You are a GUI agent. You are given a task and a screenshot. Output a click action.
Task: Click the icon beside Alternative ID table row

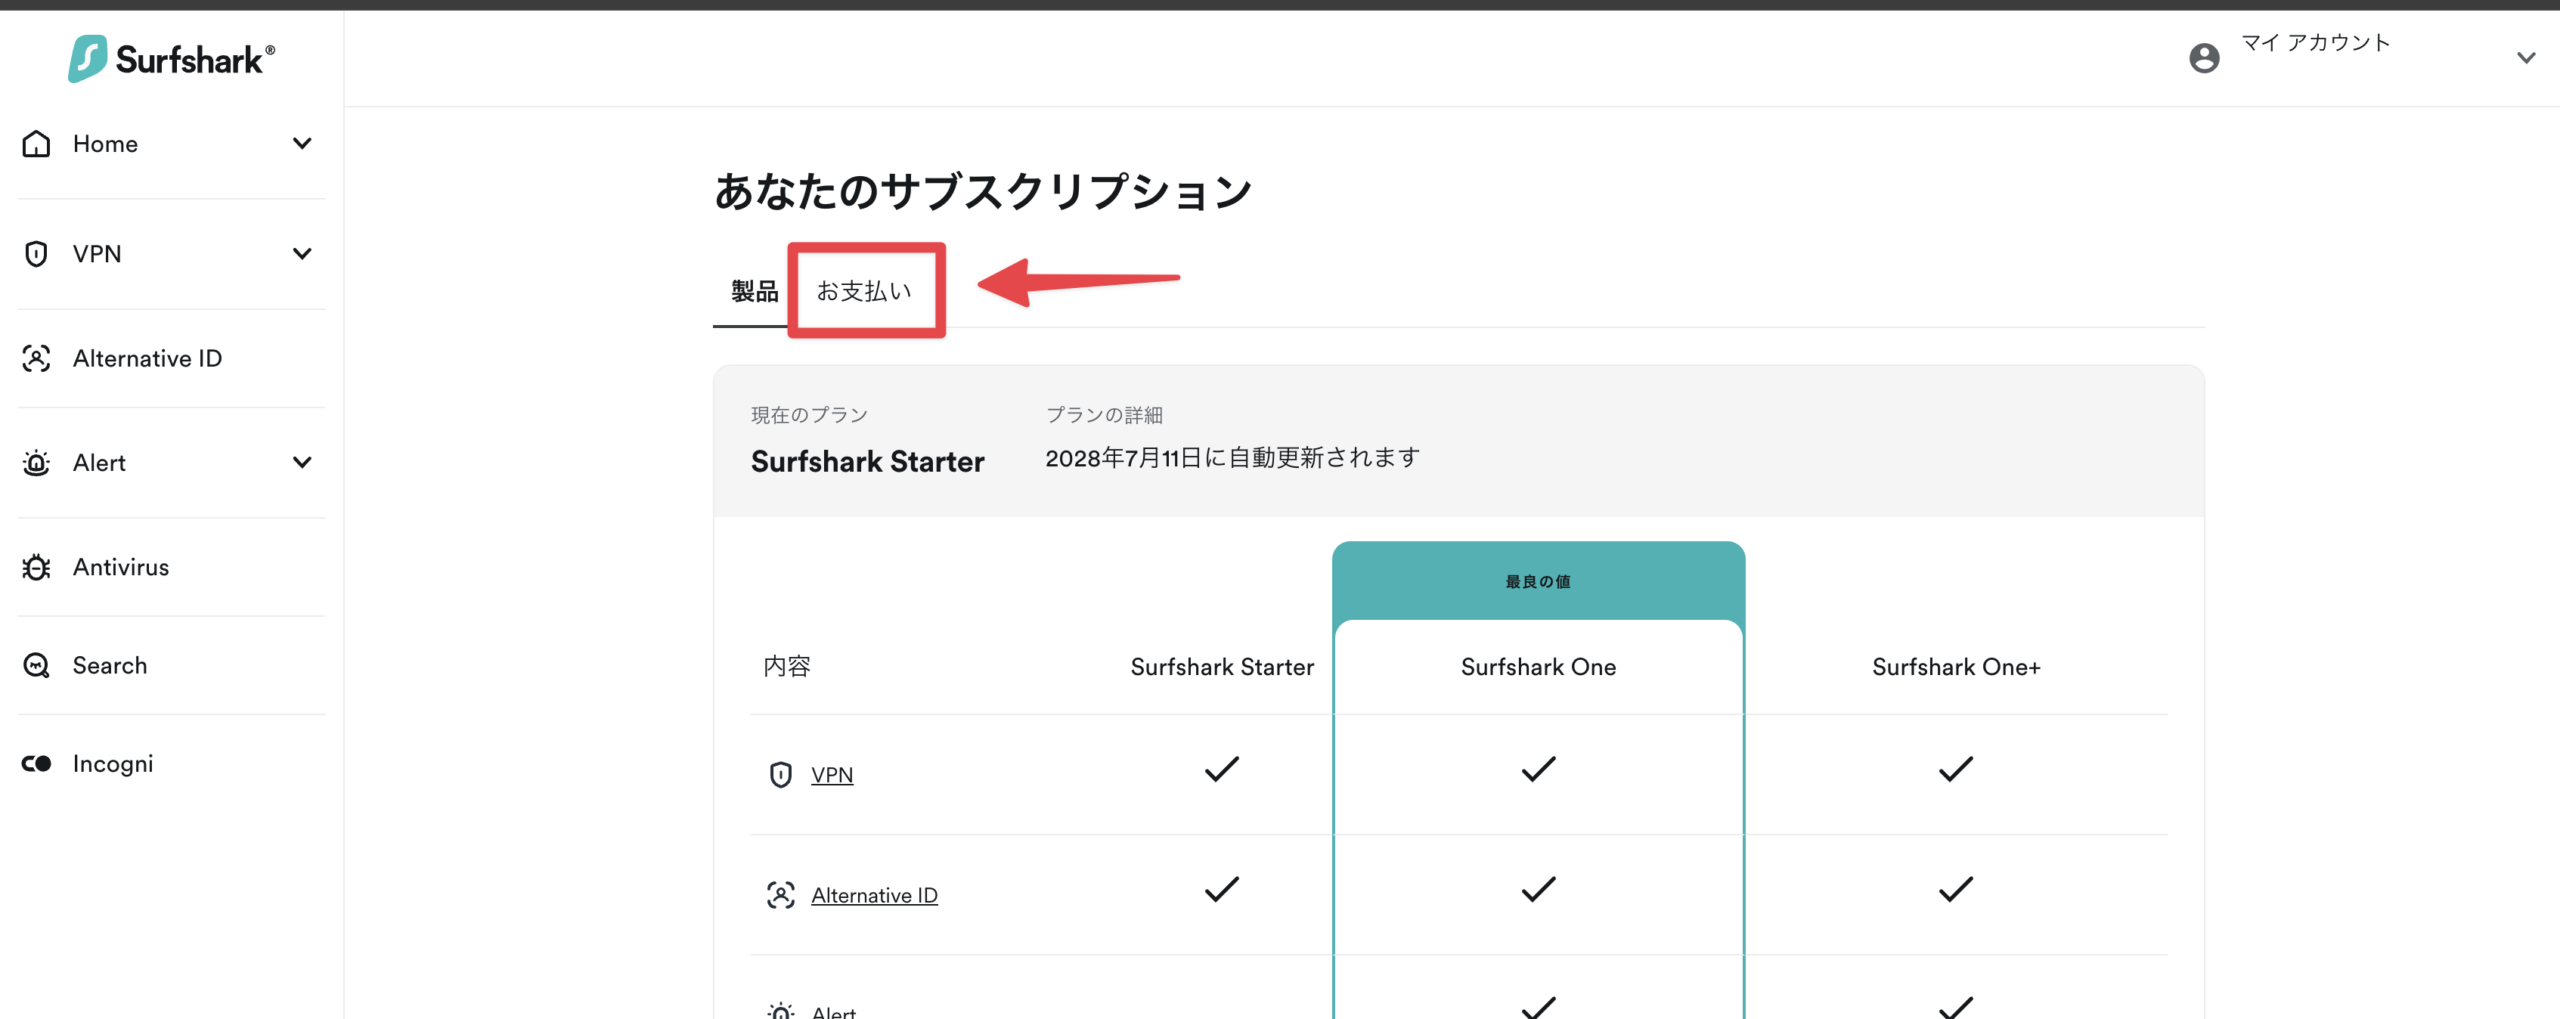[781, 895]
